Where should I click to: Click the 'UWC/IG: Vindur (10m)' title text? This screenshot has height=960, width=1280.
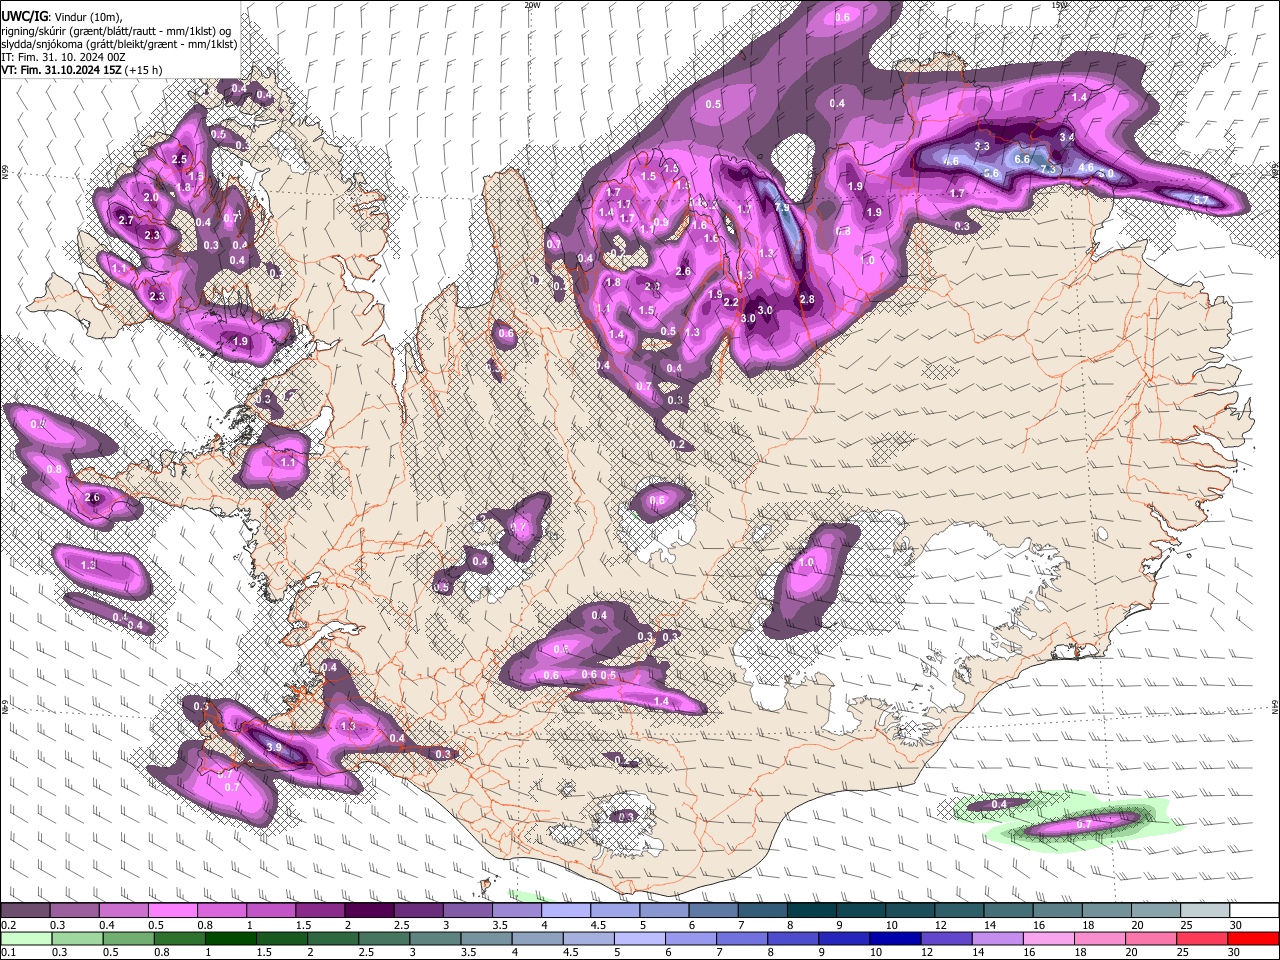(x=62, y=15)
